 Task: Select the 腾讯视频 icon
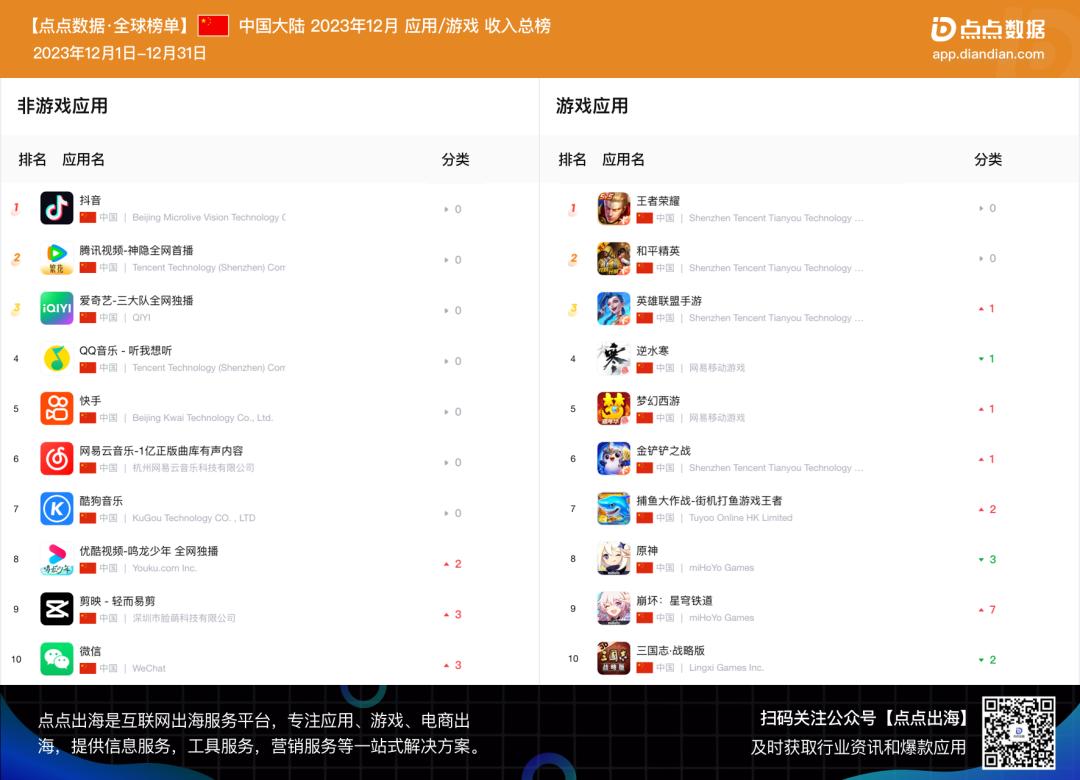coord(57,259)
